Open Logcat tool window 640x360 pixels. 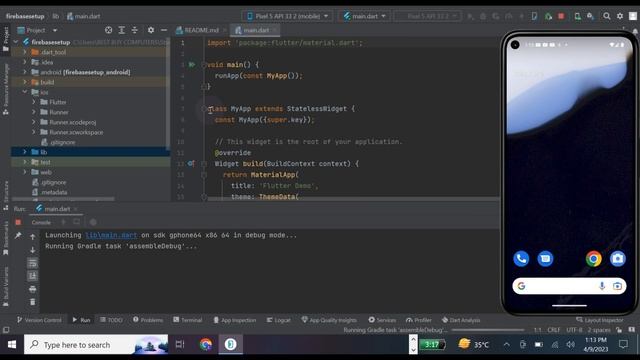pos(278,320)
